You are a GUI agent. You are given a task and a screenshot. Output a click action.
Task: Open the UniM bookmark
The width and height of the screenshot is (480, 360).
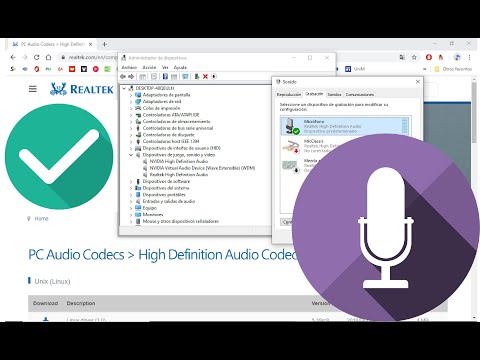[x=355, y=69]
